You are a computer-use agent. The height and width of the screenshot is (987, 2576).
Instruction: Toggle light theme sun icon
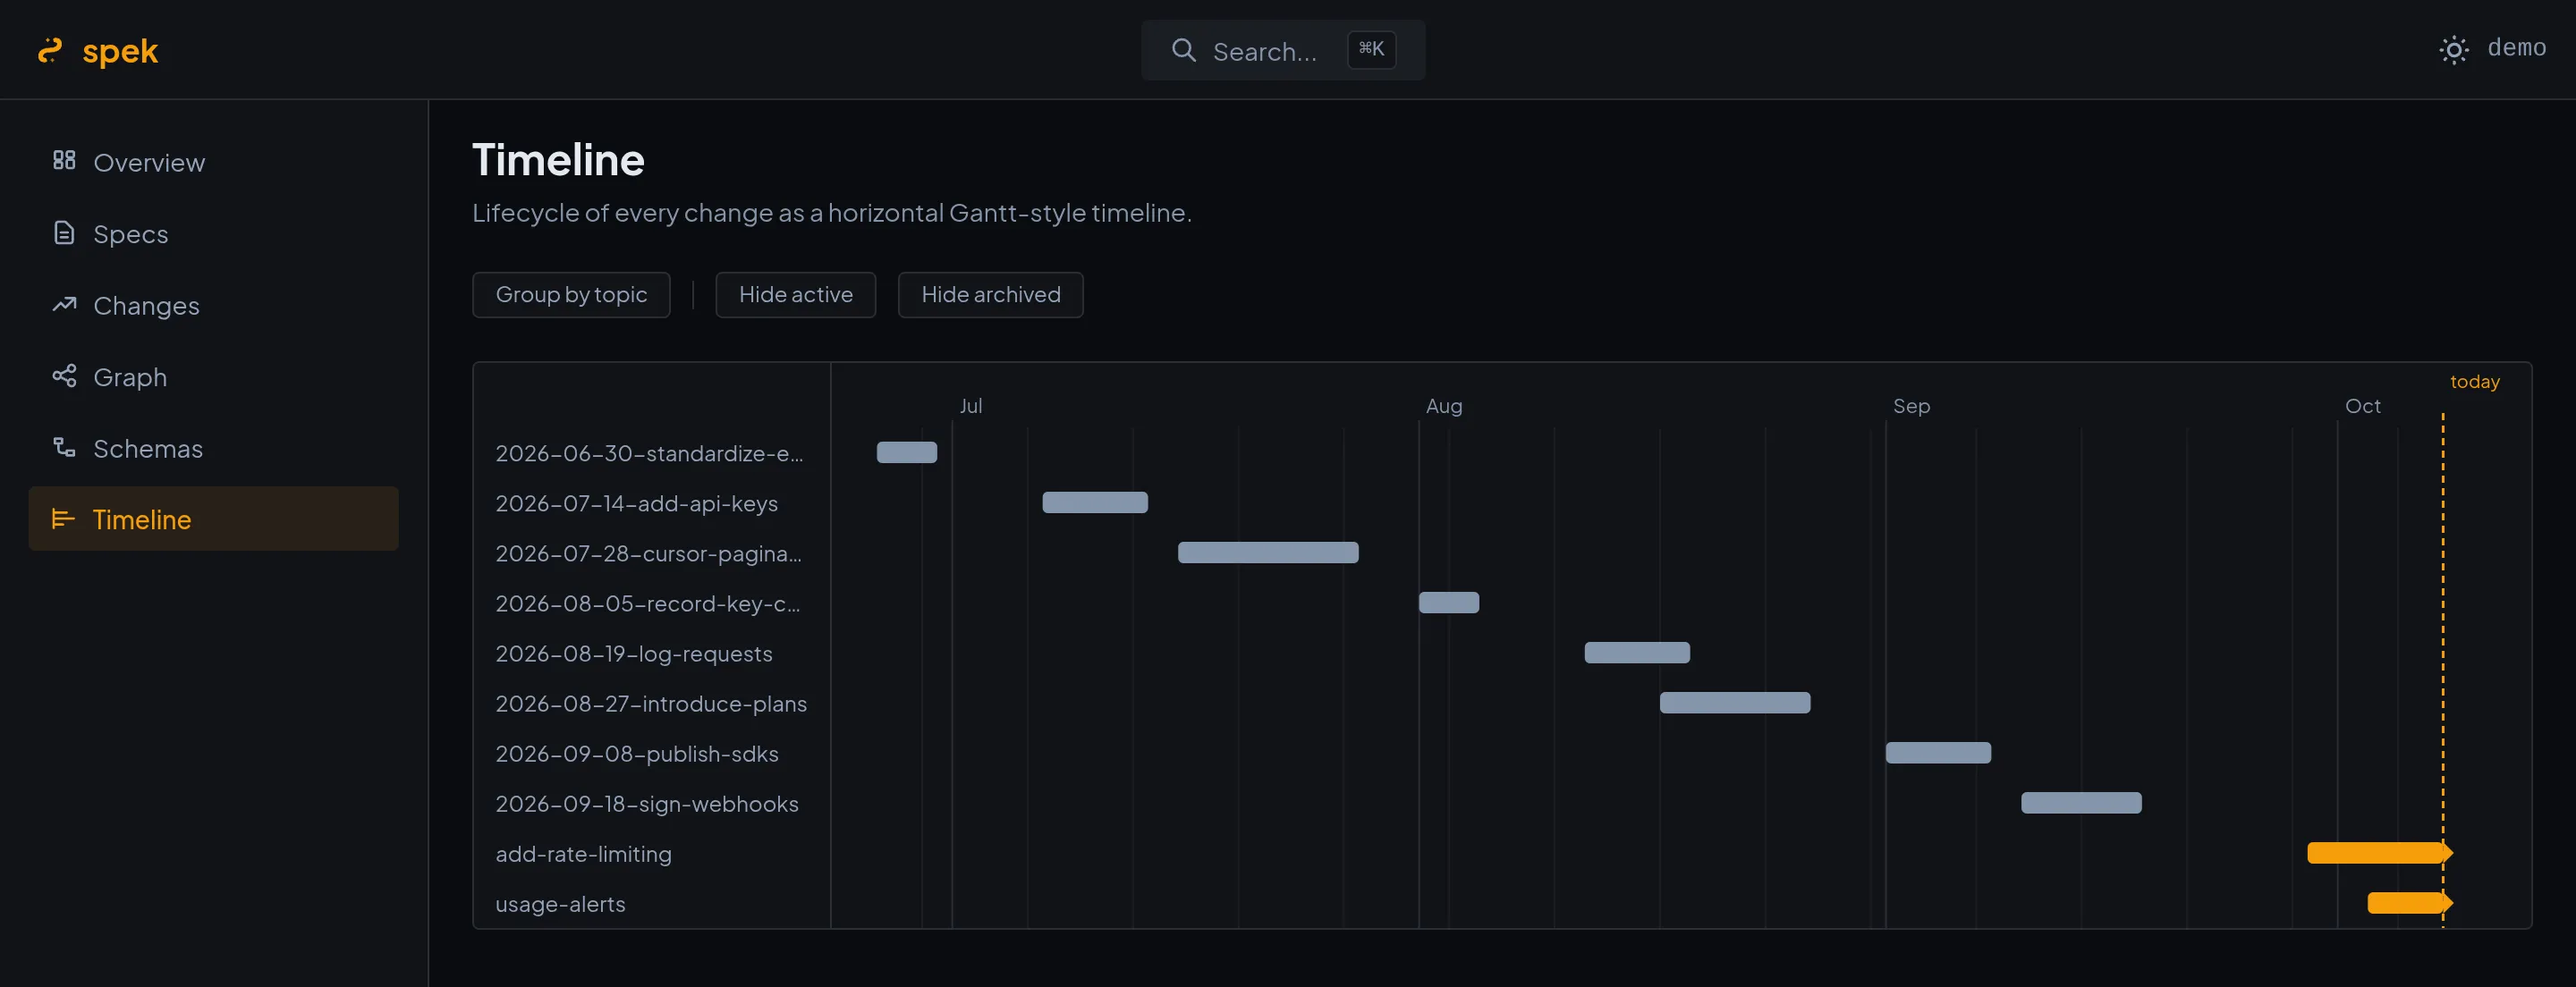tap(2453, 49)
